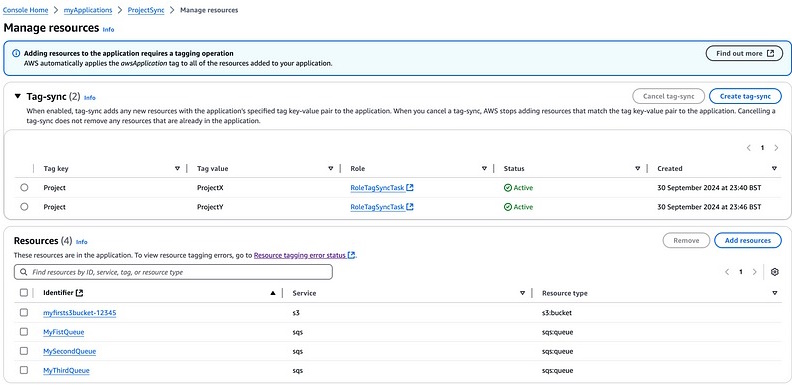Image resolution: width=792 pixels, height=385 pixels.
Task: Open MyThirdQueue resource link
Action: coord(66,370)
